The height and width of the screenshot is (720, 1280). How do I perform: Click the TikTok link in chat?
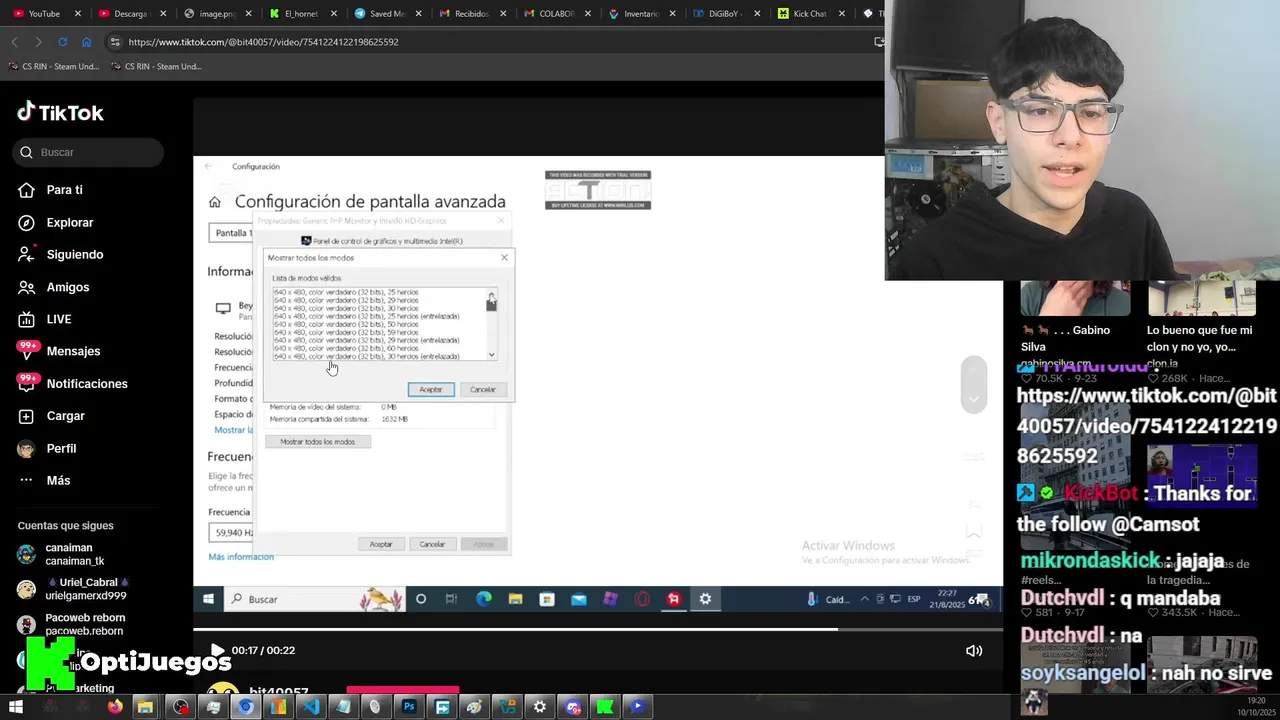coord(1147,426)
